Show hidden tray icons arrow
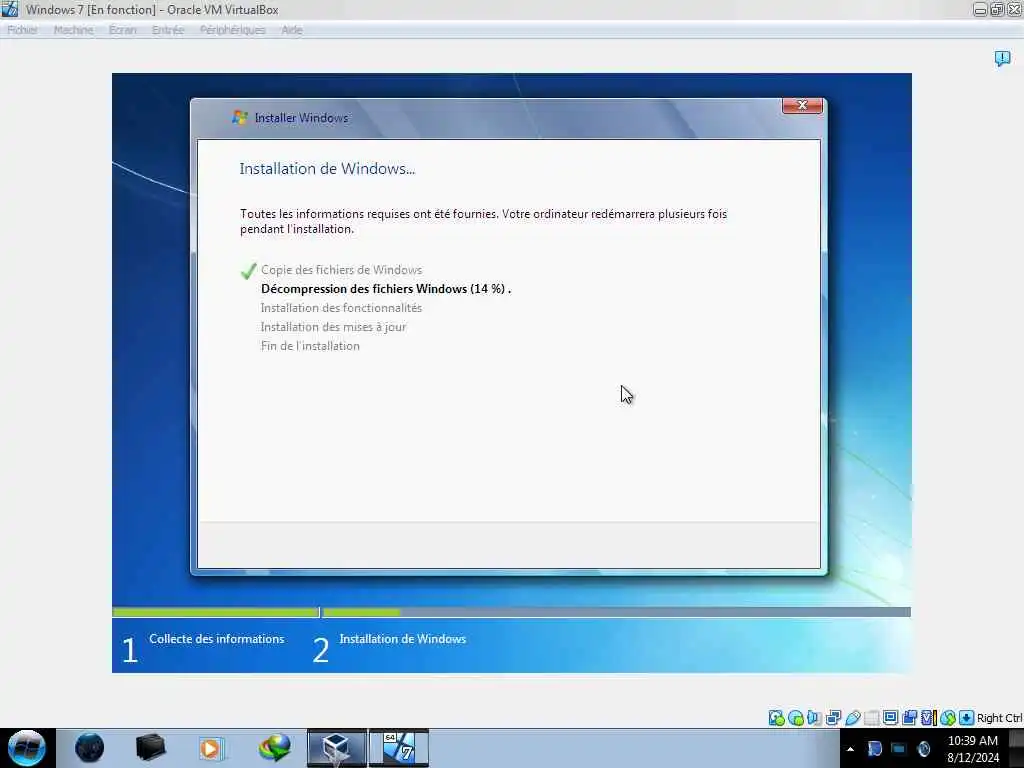Screen dimensions: 1024x768 point(850,749)
